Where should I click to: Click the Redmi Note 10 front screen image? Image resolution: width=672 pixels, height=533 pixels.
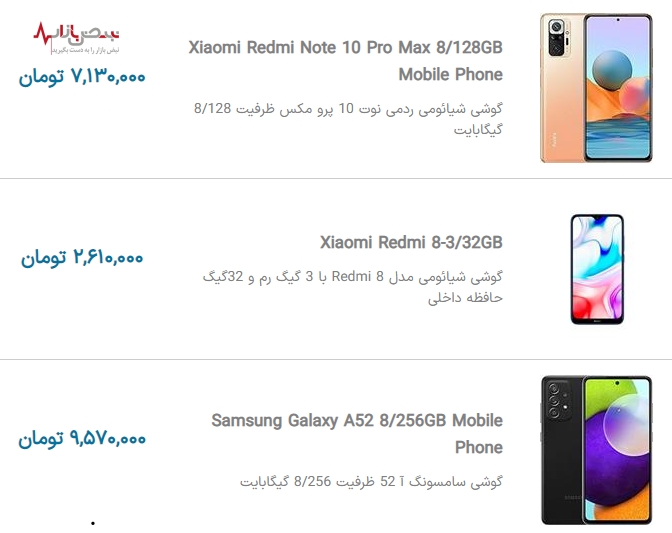[618, 88]
